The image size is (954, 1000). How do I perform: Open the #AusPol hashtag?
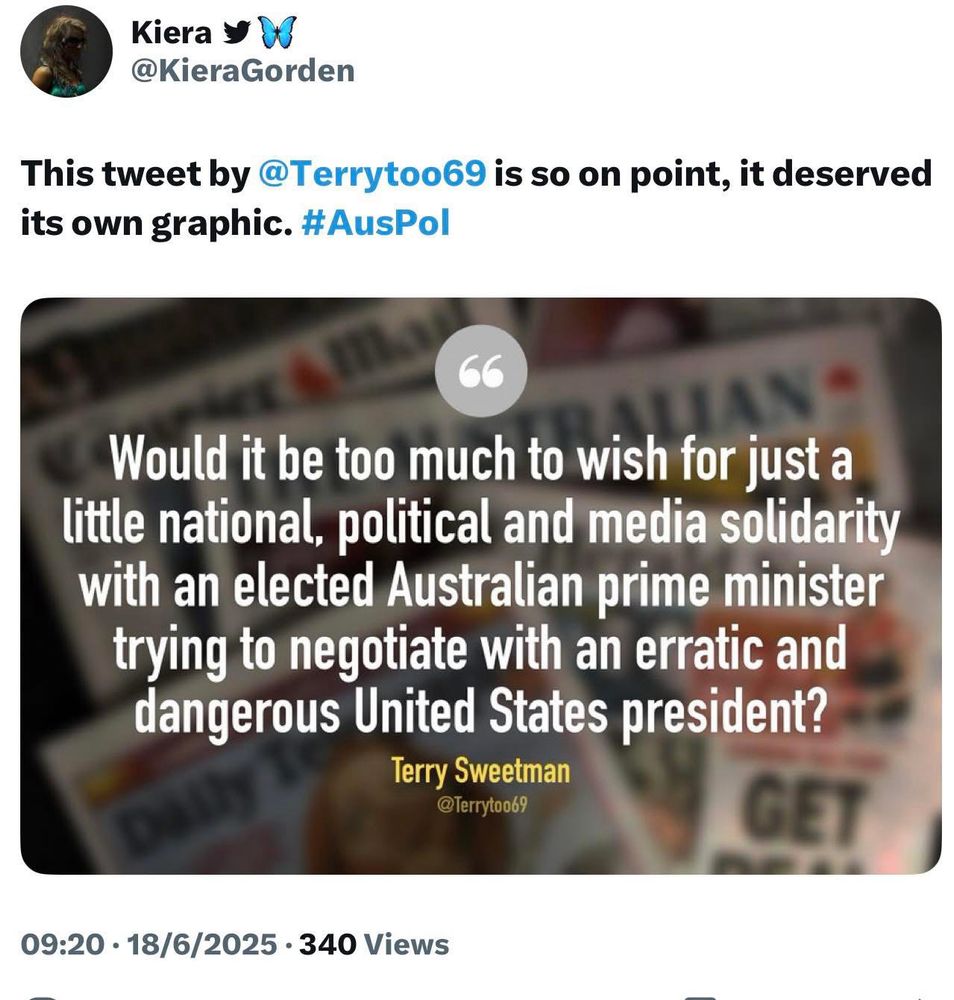pos(375,223)
